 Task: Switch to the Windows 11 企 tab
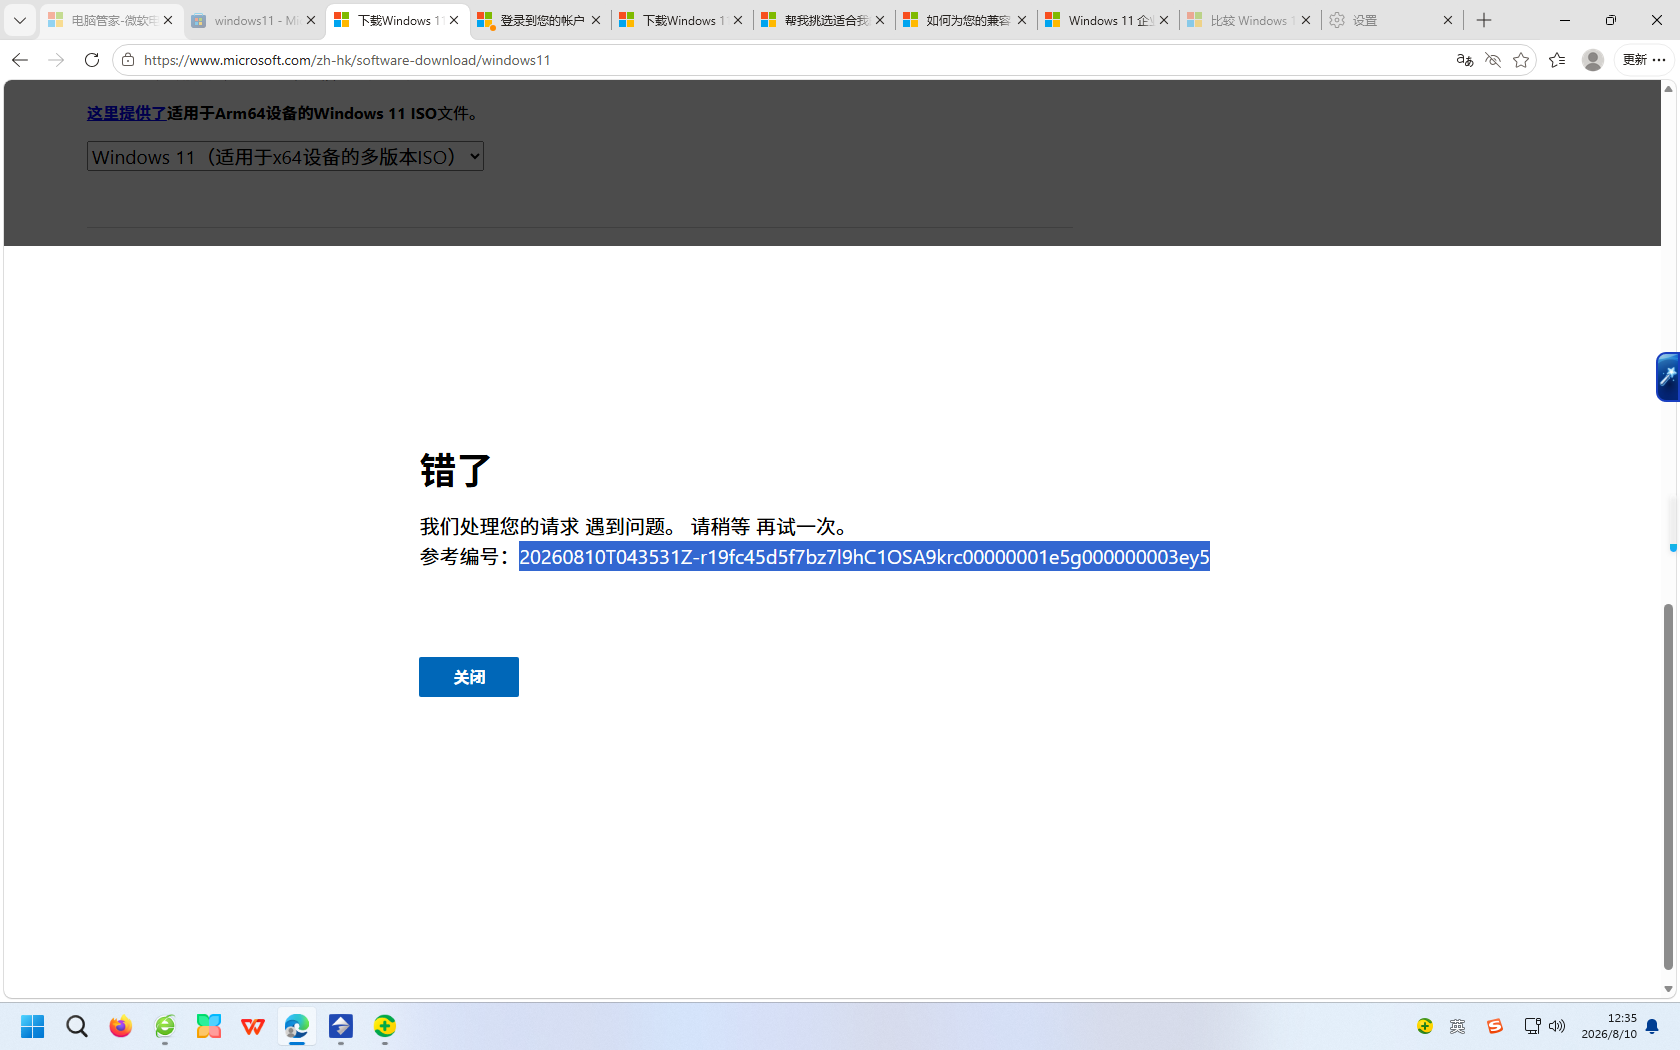click(1107, 20)
